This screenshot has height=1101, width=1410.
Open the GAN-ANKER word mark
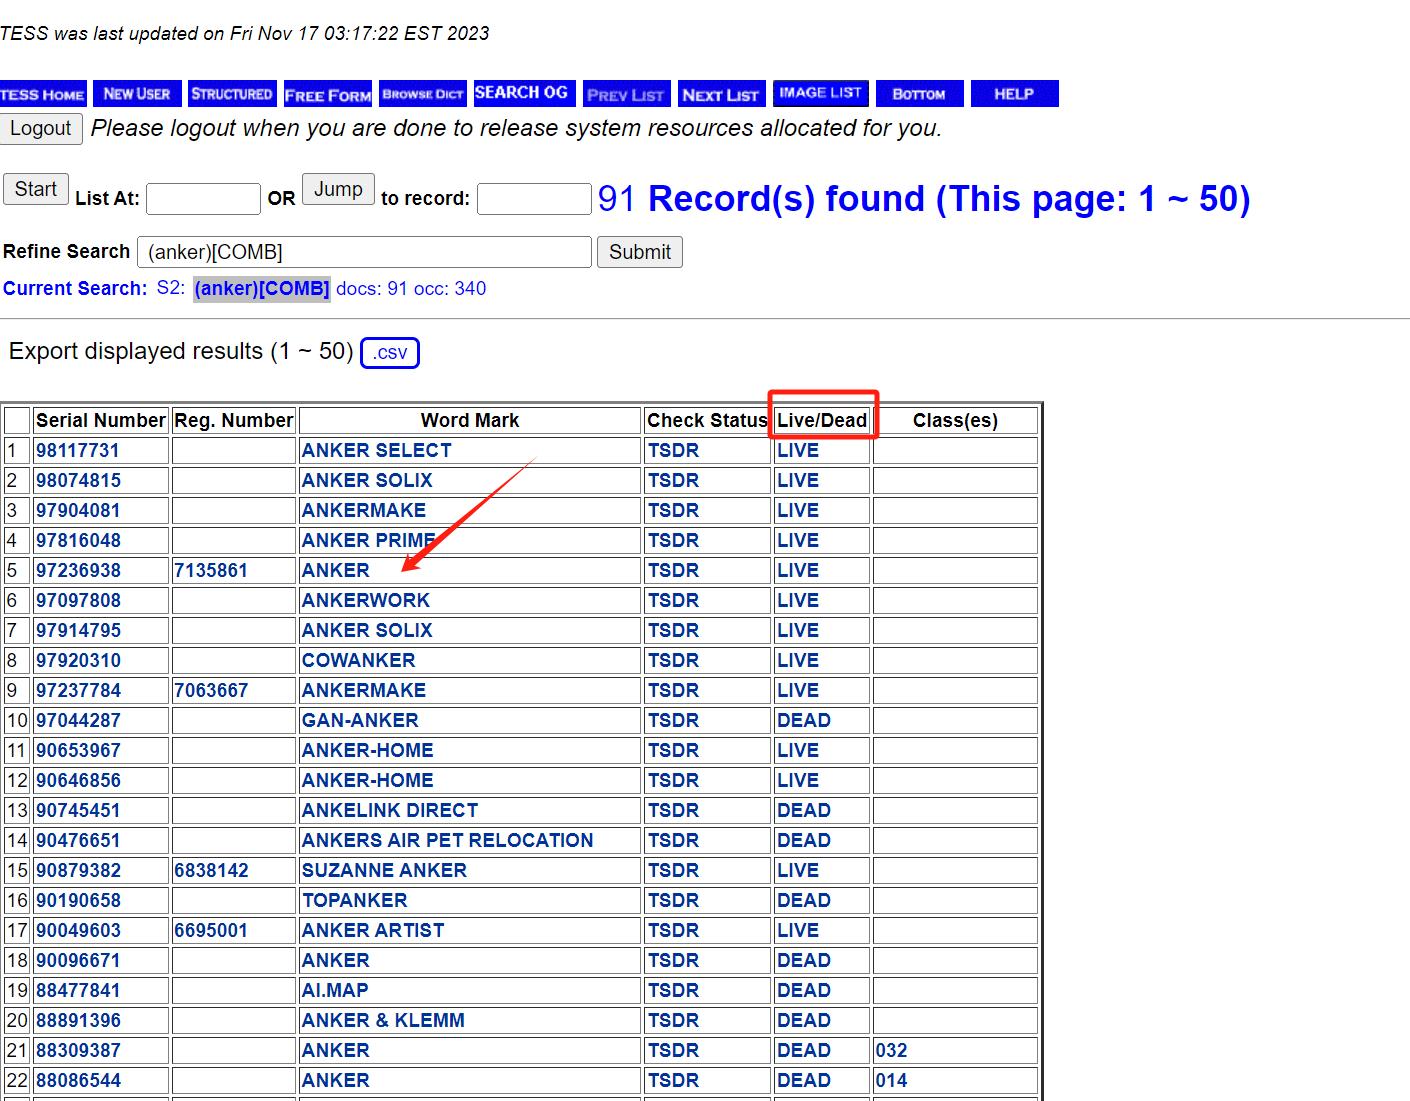[x=360, y=721]
